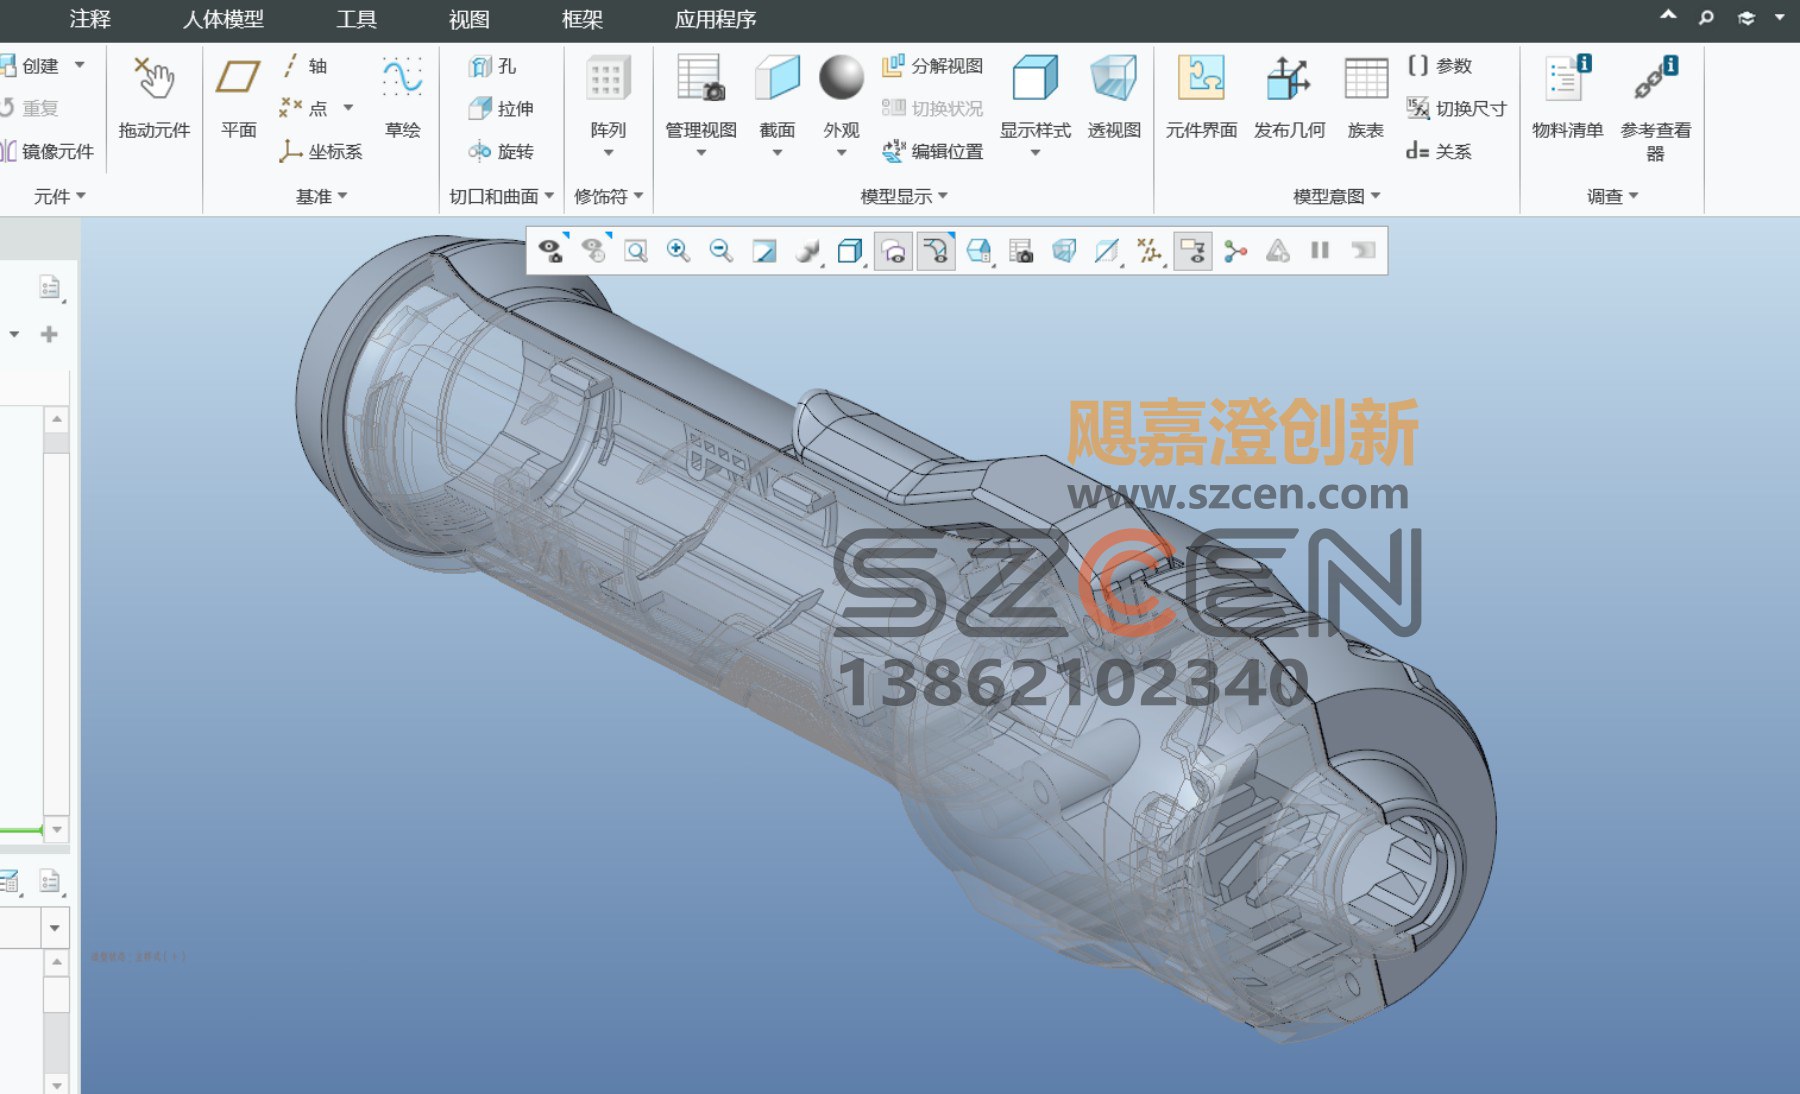Expand the Component (元件) group dropdown
1800x1094 pixels.
click(x=60, y=197)
